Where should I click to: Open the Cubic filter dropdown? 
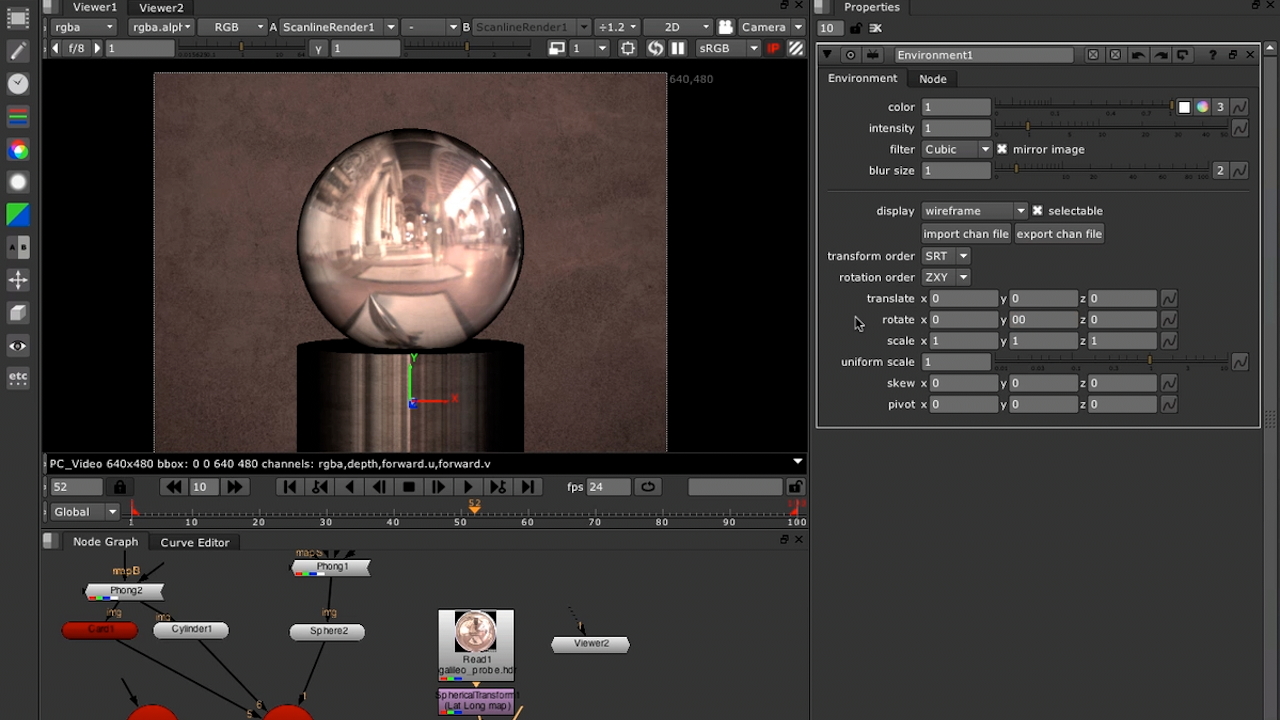pyautogui.click(x=956, y=149)
